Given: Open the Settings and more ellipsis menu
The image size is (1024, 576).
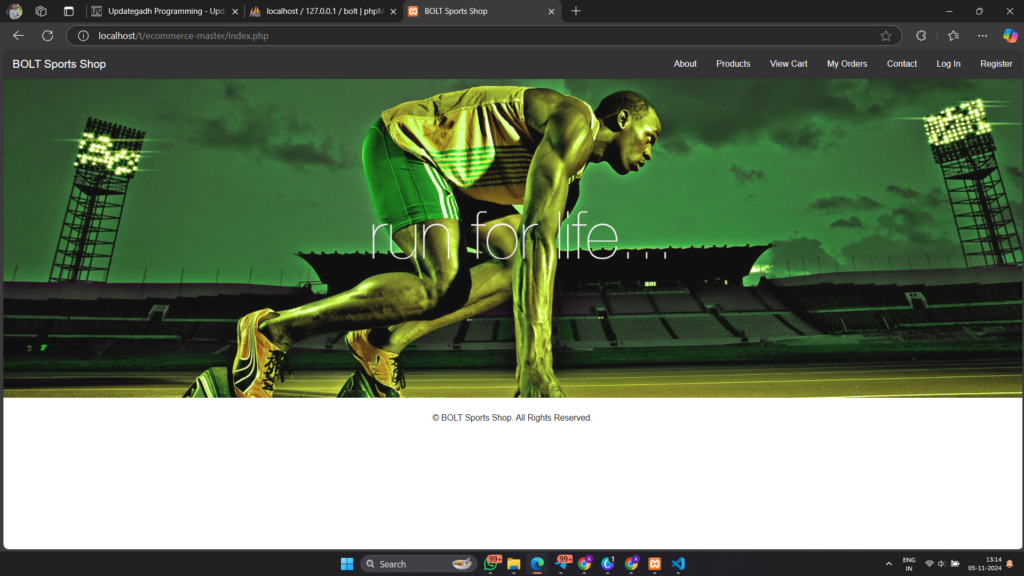Looking at the screenshot, I should tap(982, 36).
